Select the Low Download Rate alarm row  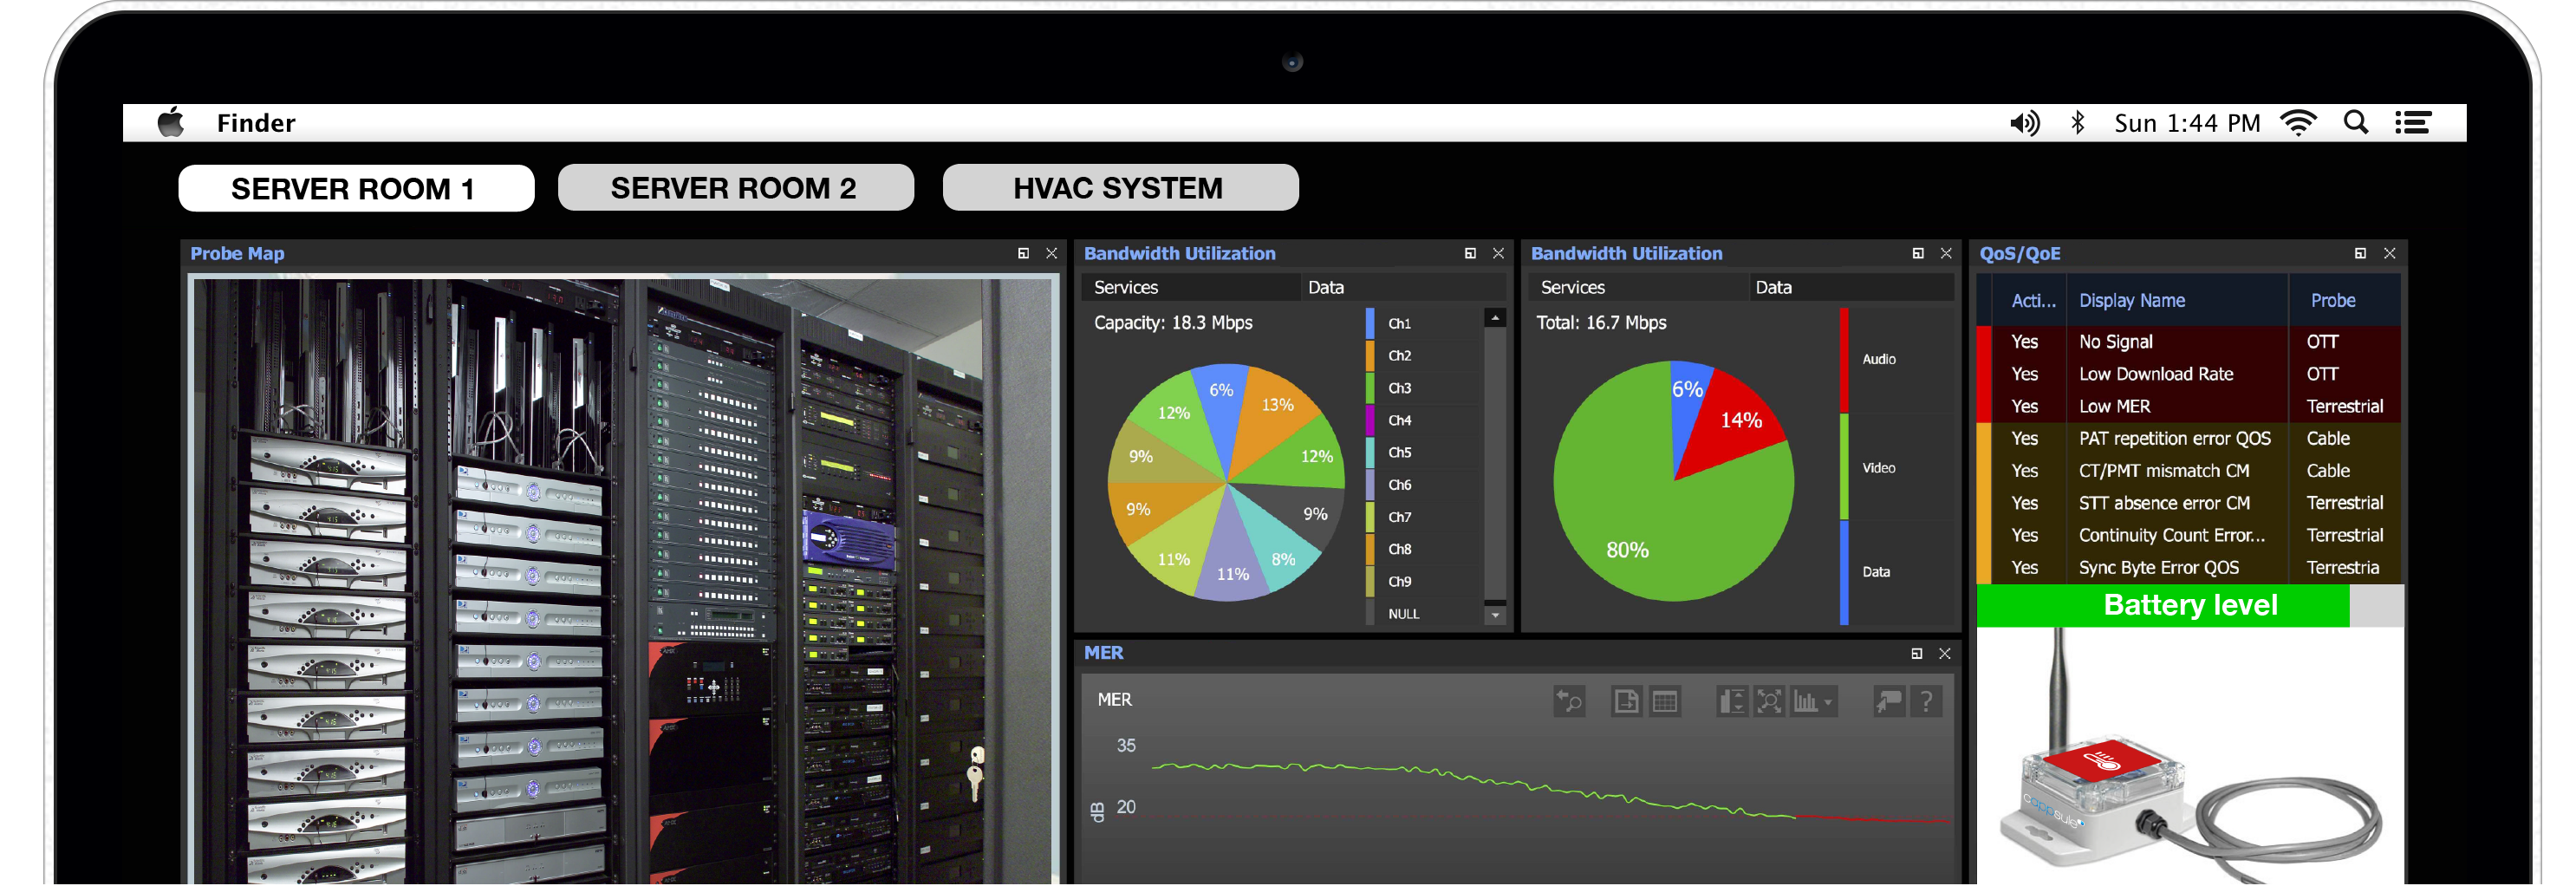click(2189, 374)
